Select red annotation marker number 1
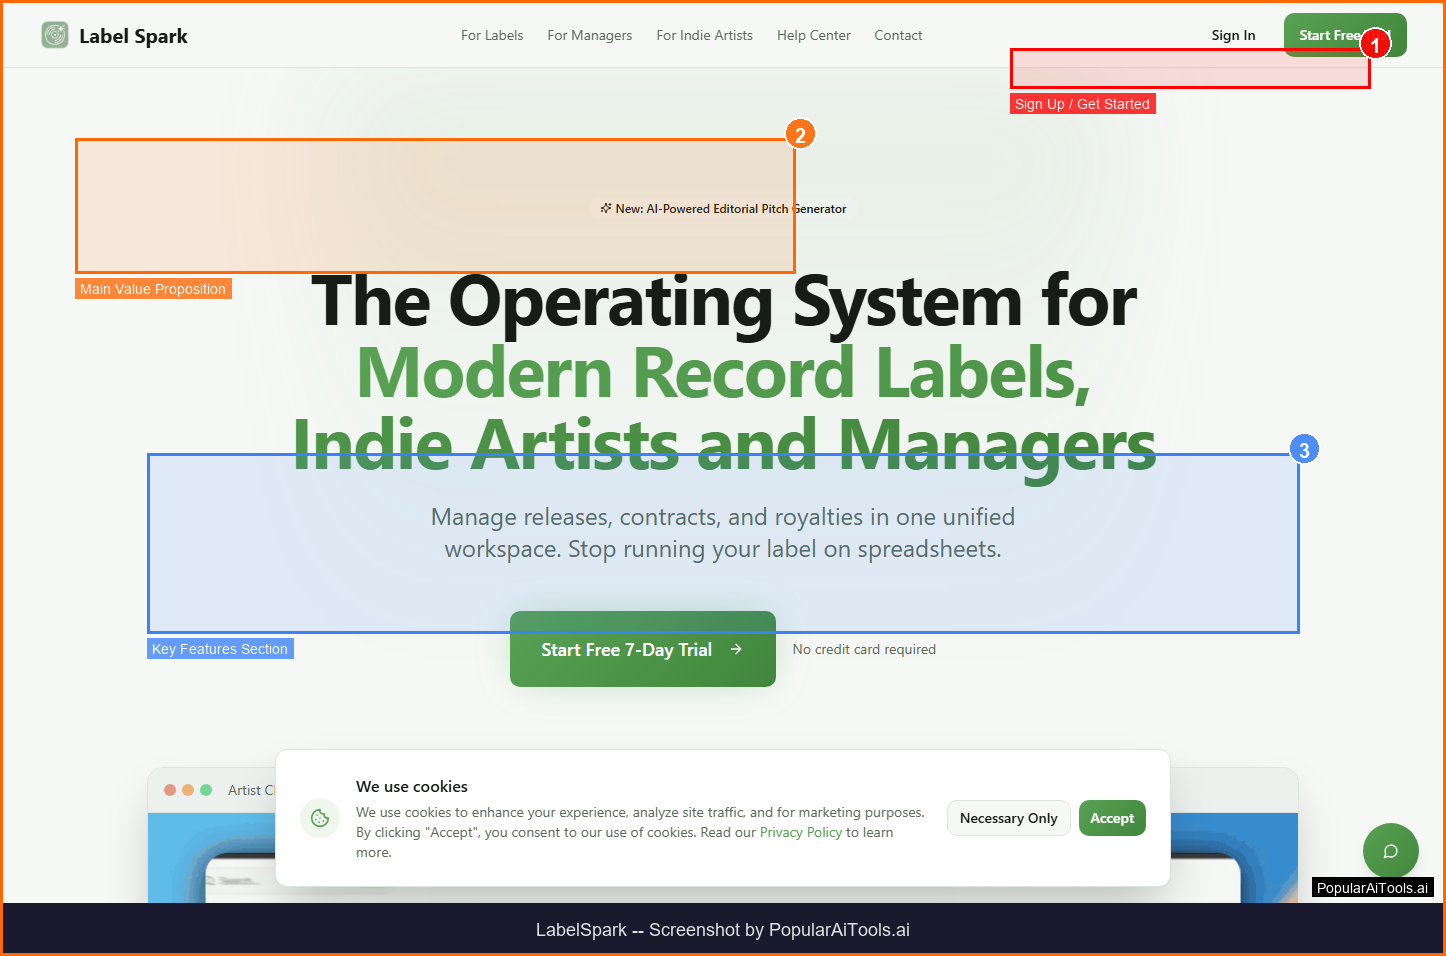Image resolution: width=1446 pixels, height=956 pixels. pos(1375,45)
